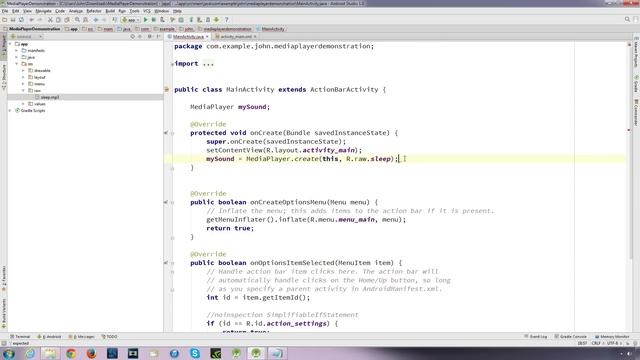Click the Cut scissors icon
This screenshot has width=640, height=360.
pyautogui.click(x=50, y=20)
